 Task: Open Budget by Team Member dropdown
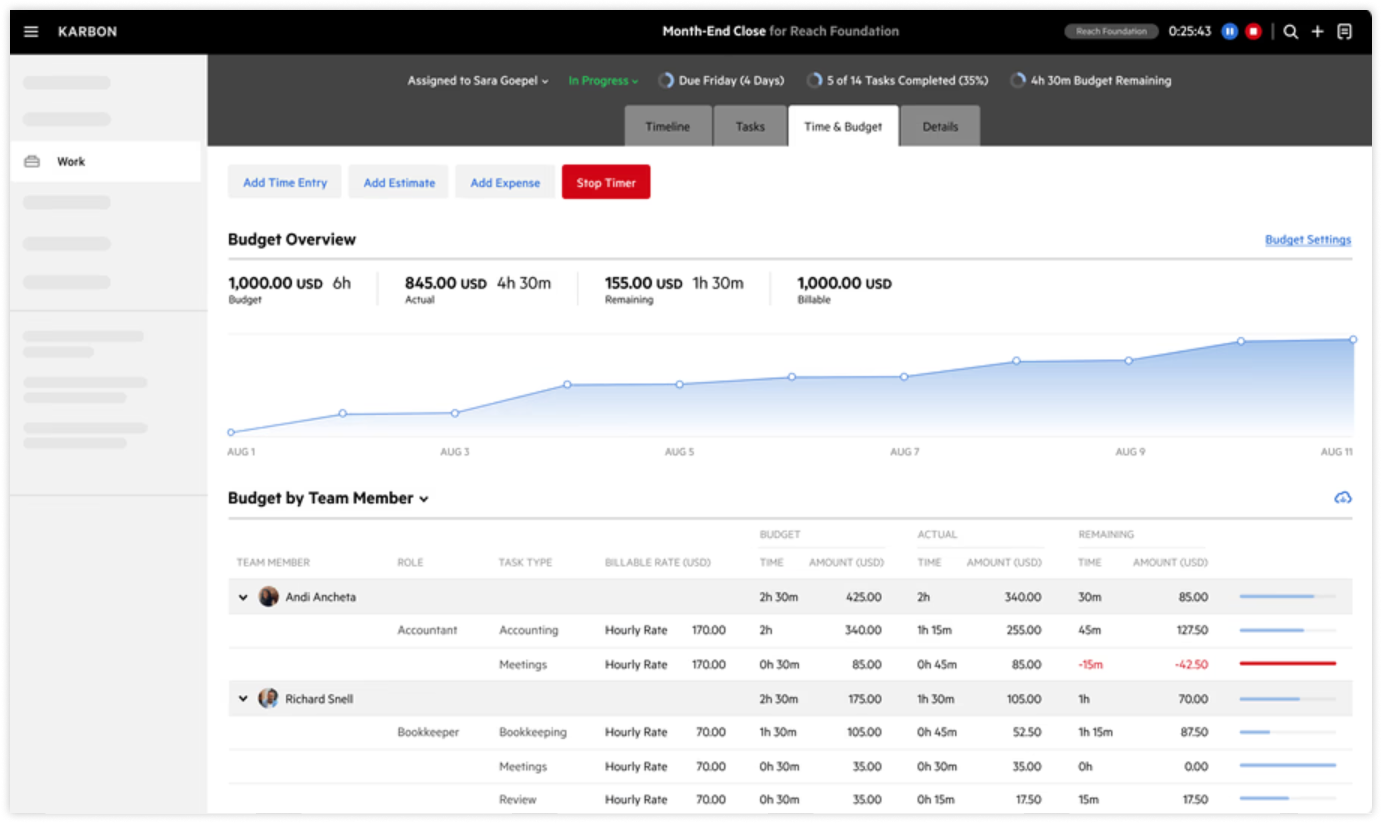click(x=328, y=498)
